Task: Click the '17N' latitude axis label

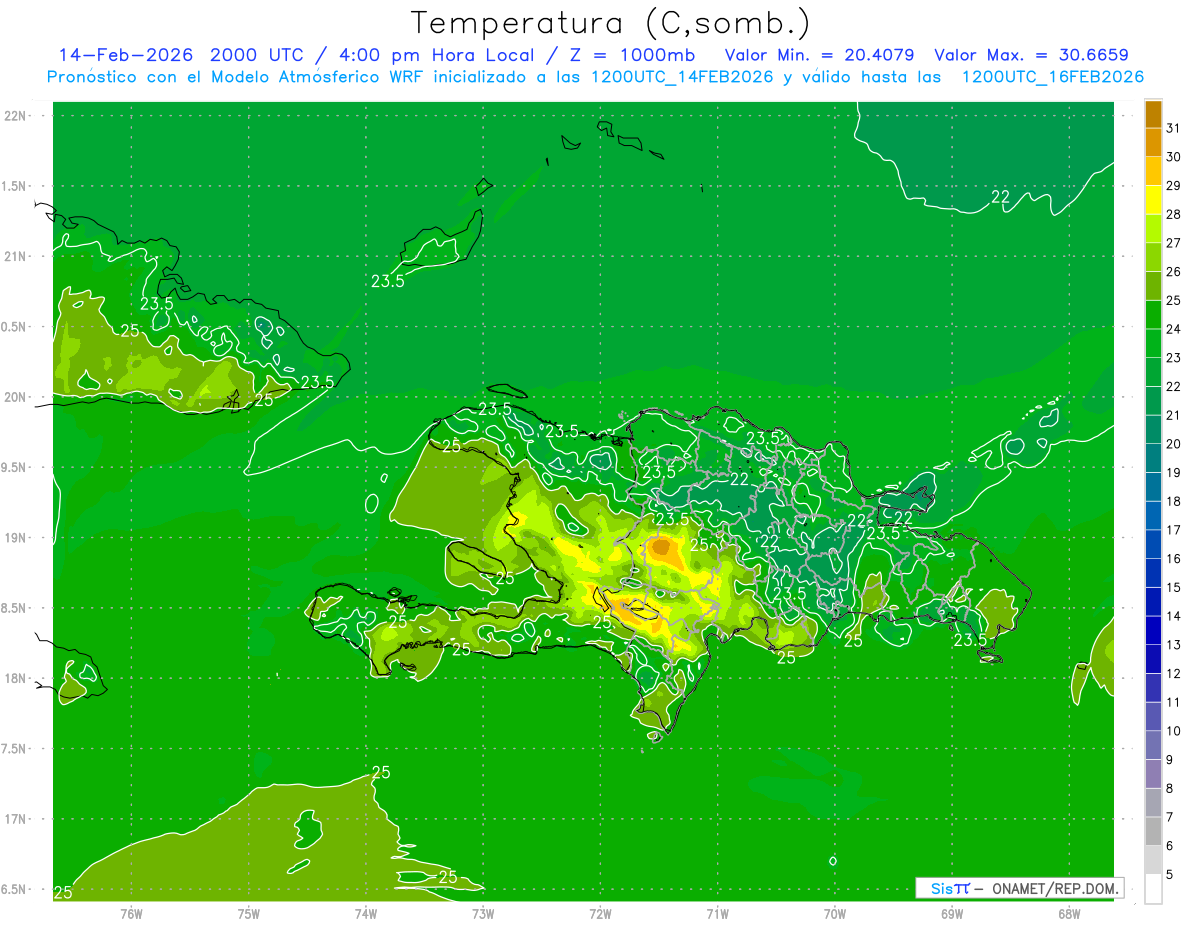Action: point(16,819)
